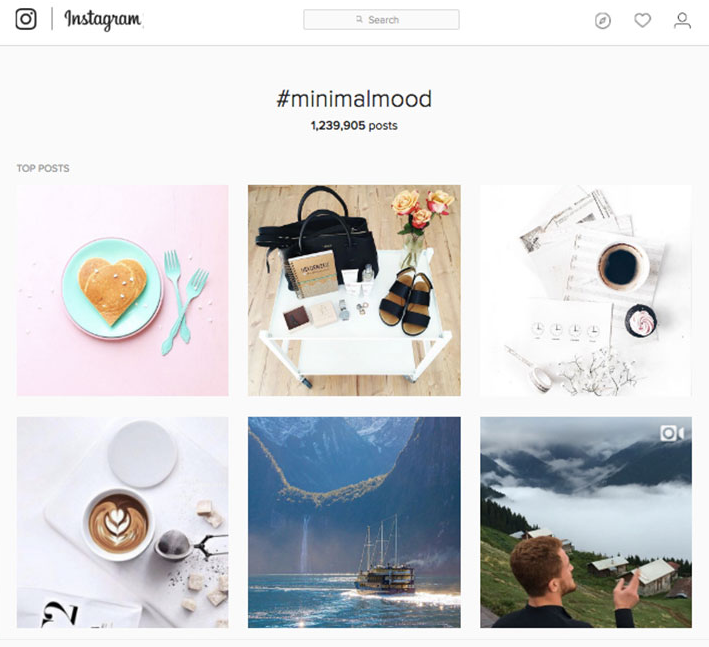Screen dimensions: 709x647
Task: Open the activity heart icon
Action: pos(642,20)
